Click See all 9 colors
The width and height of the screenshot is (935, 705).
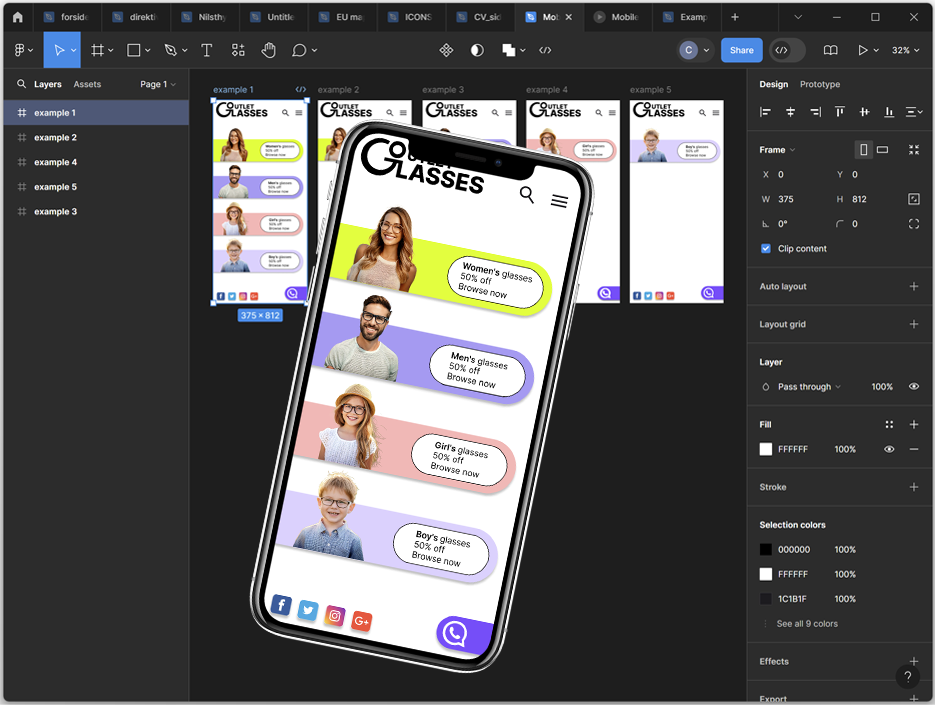pyautogui.click(x=809, y=624)
